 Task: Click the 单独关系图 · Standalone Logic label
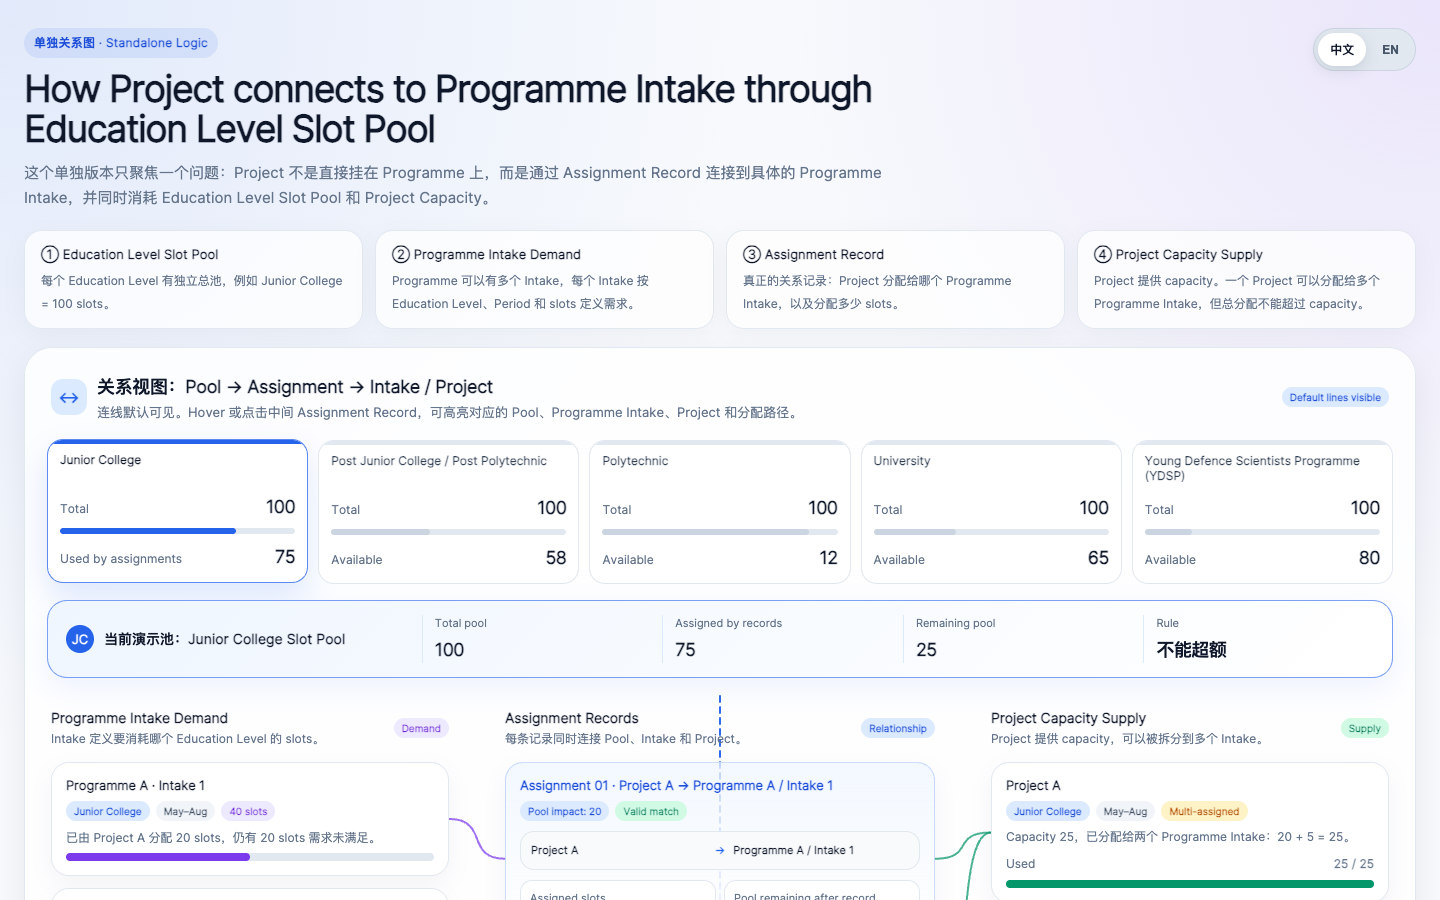(121, 43)
